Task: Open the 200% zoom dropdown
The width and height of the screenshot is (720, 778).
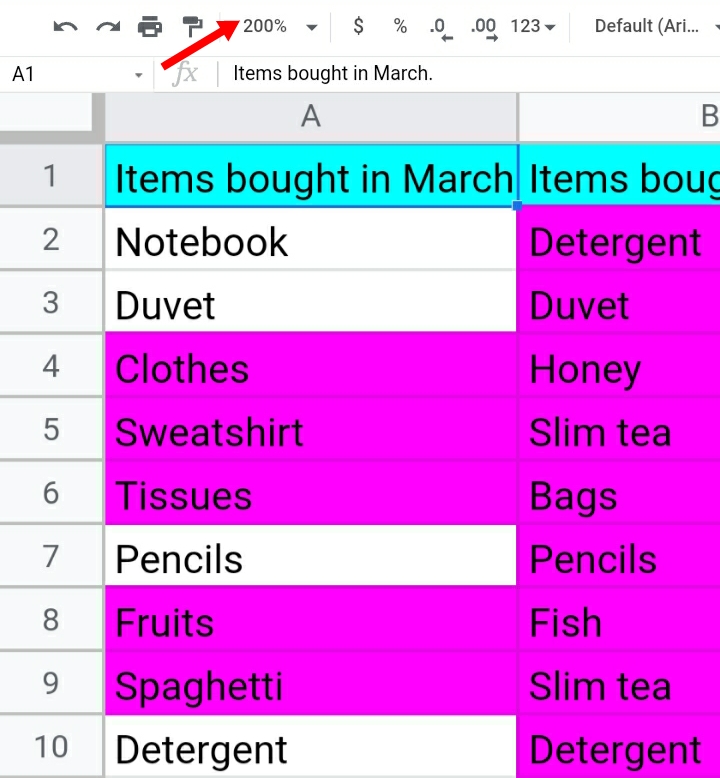Action: pos(280,26)
